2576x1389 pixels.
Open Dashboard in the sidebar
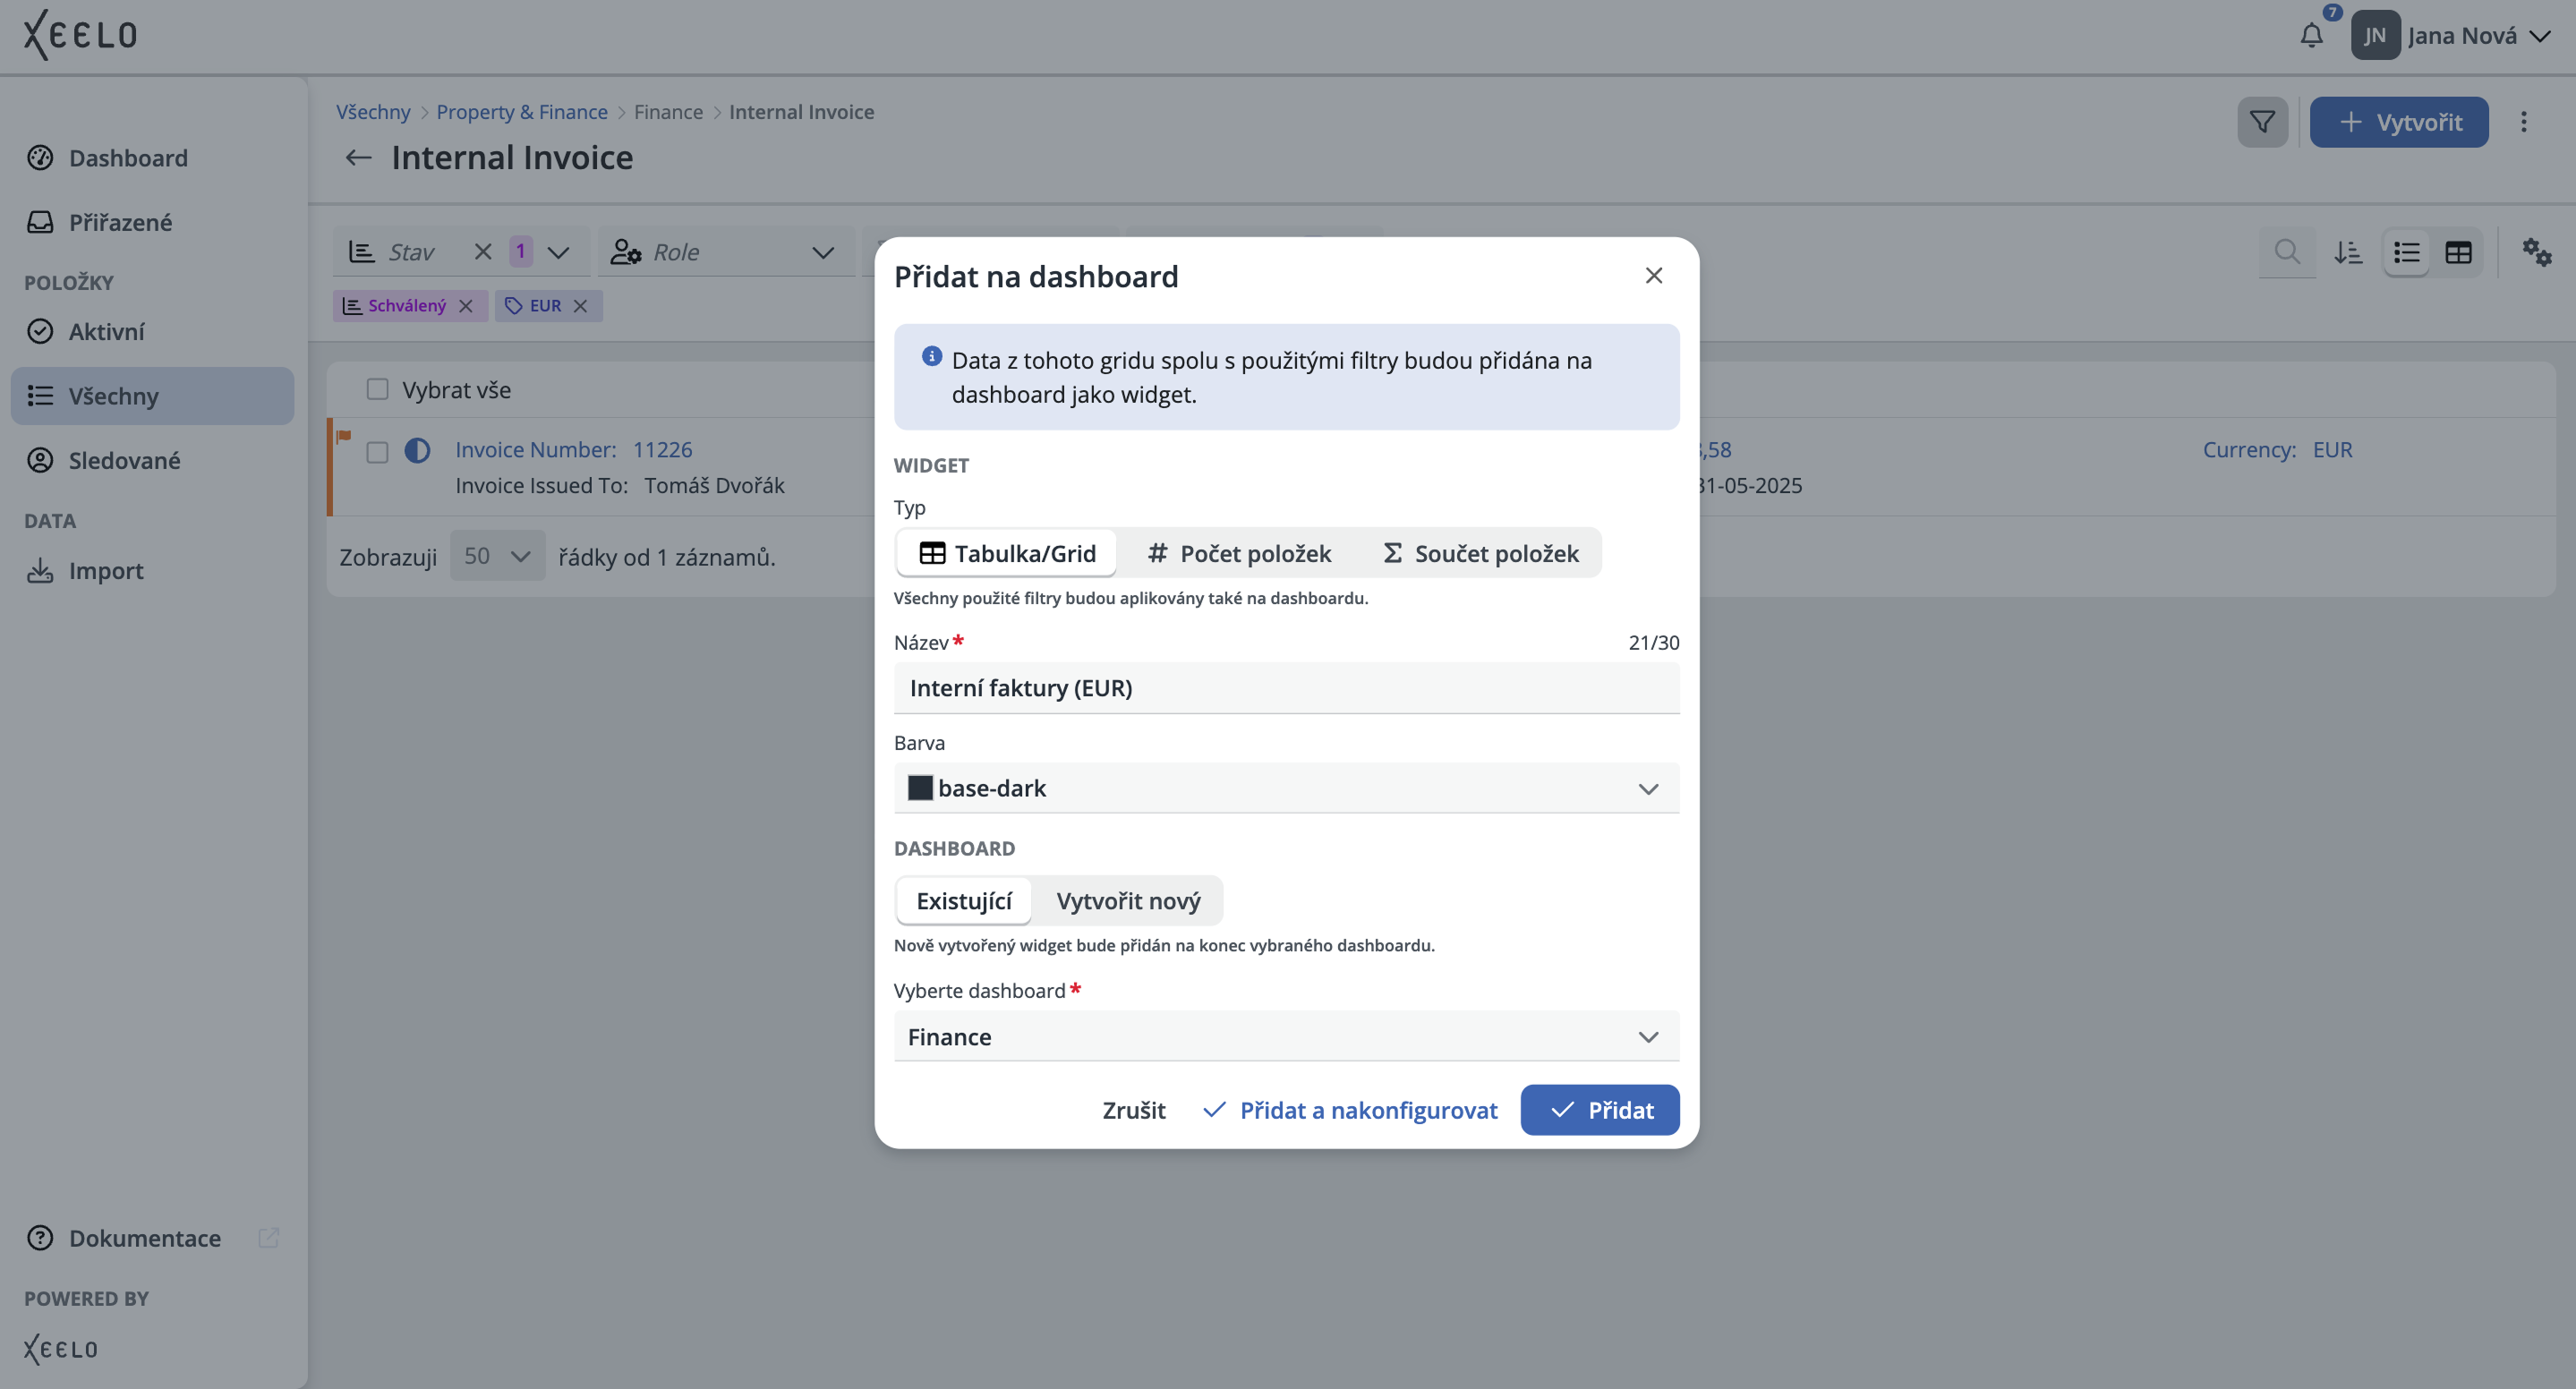pos(152,158)
